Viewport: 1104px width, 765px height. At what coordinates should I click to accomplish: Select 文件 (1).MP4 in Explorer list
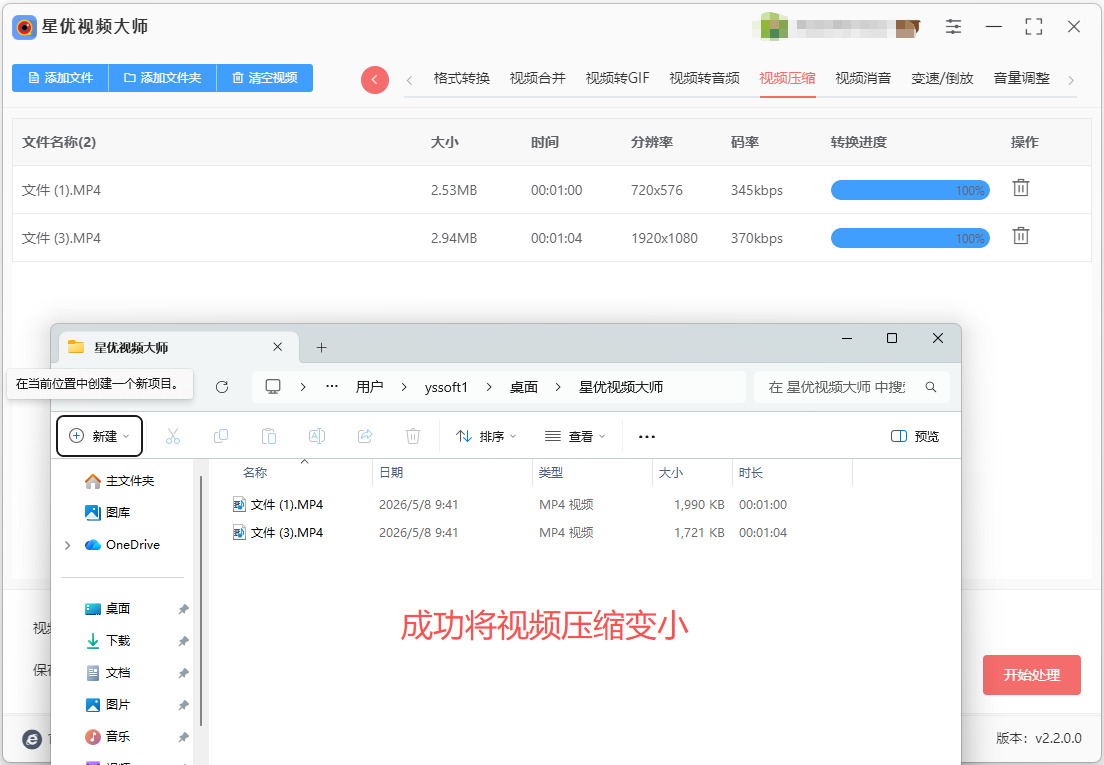pos(287,505)
